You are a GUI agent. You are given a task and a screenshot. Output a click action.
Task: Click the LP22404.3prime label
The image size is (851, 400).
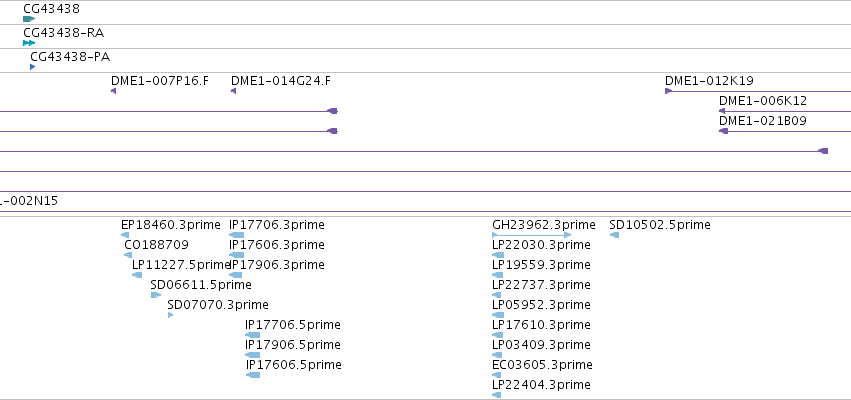[x=541, y=385]
